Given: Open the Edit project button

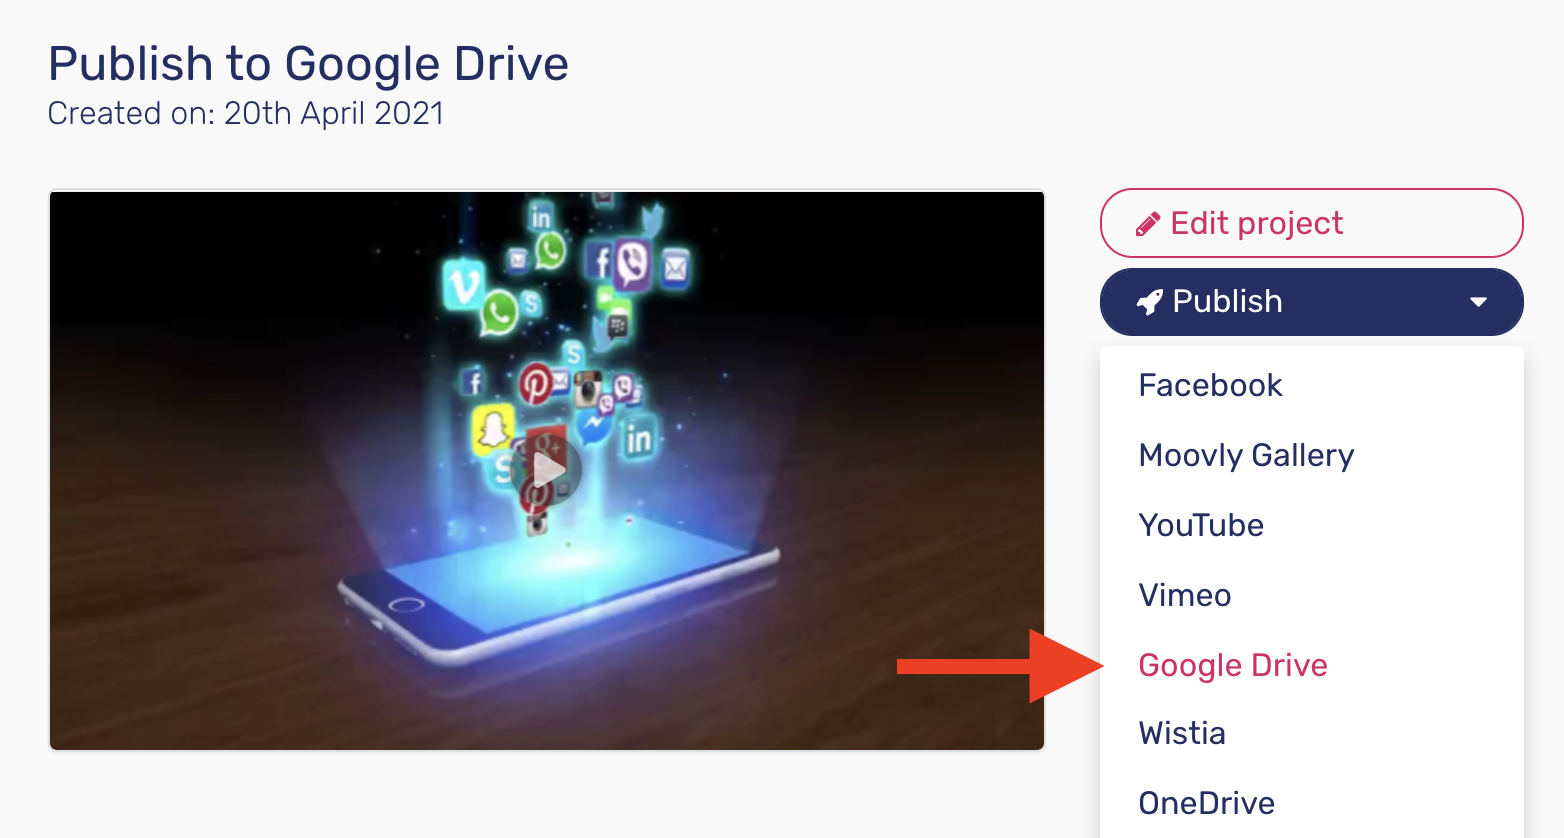Looking at the screenshot, I should pos(1311,223).
